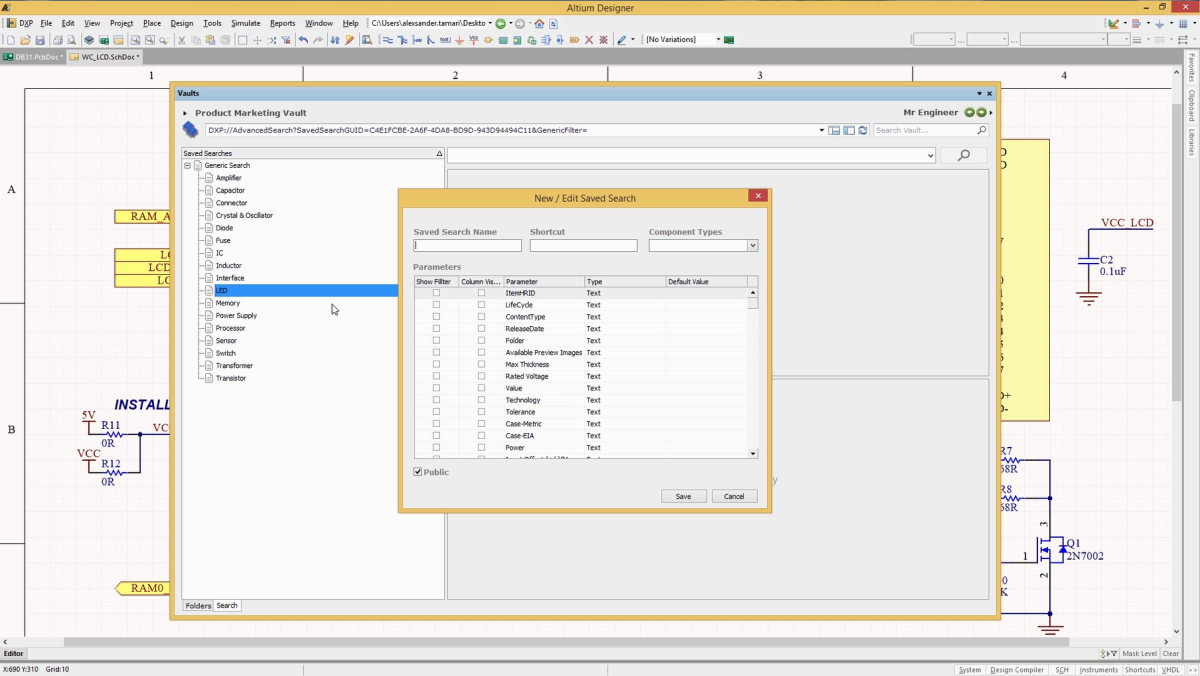
Task: Toggle Column Visible checkbox for Power
Action: [481, 448]
